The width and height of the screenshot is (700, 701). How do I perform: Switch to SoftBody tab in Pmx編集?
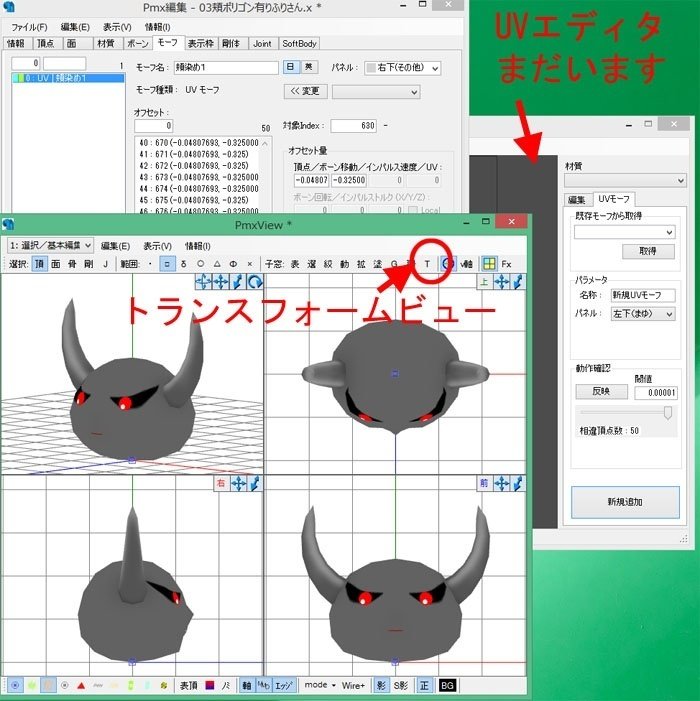click(299, 43)
